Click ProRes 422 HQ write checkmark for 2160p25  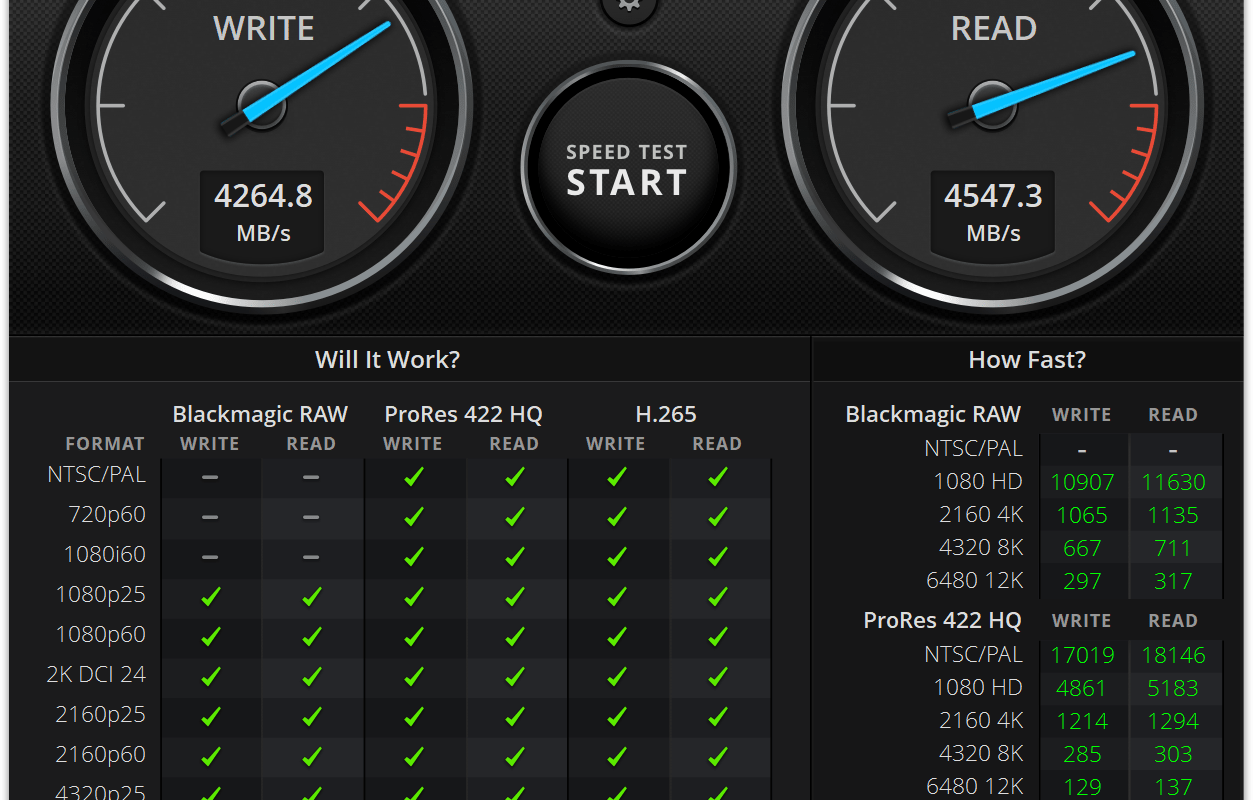click(413, 717)
